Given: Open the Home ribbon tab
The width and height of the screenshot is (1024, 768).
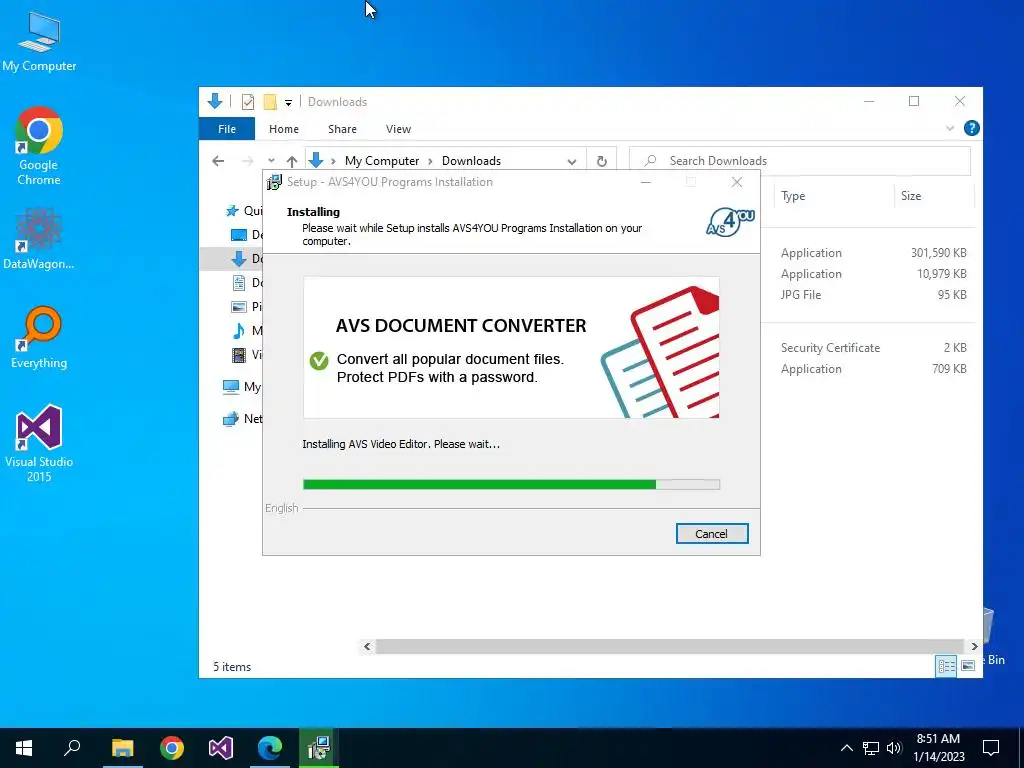Looking at the screenshot, I should 283,129.
